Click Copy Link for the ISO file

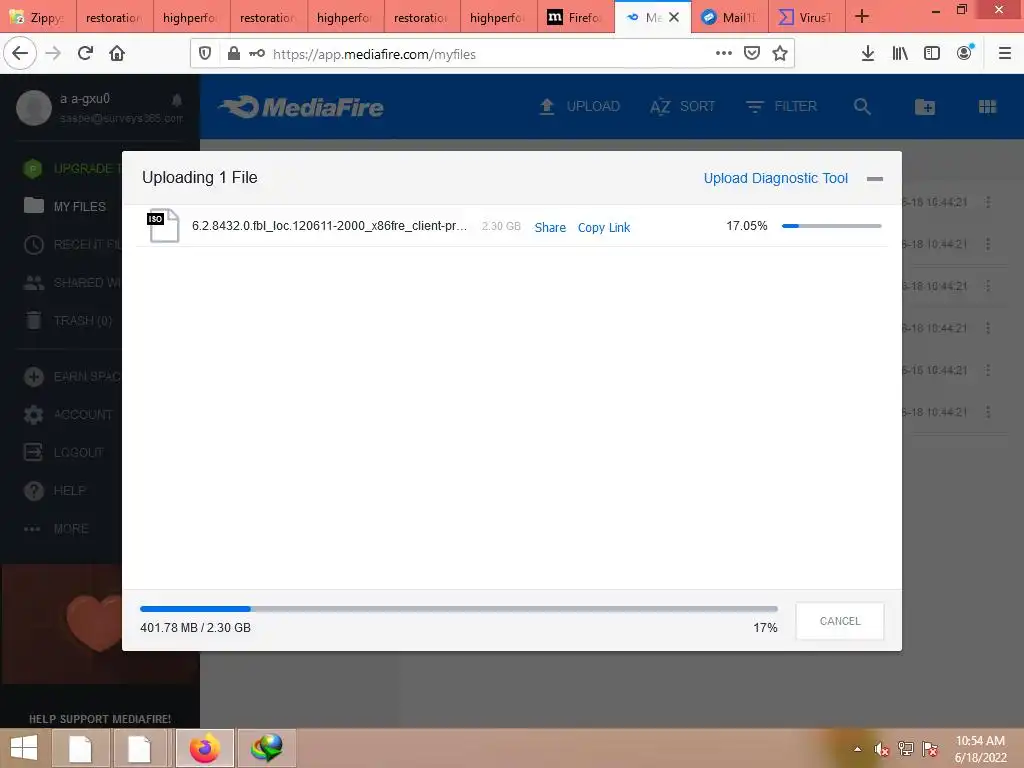tap(603, 227)
